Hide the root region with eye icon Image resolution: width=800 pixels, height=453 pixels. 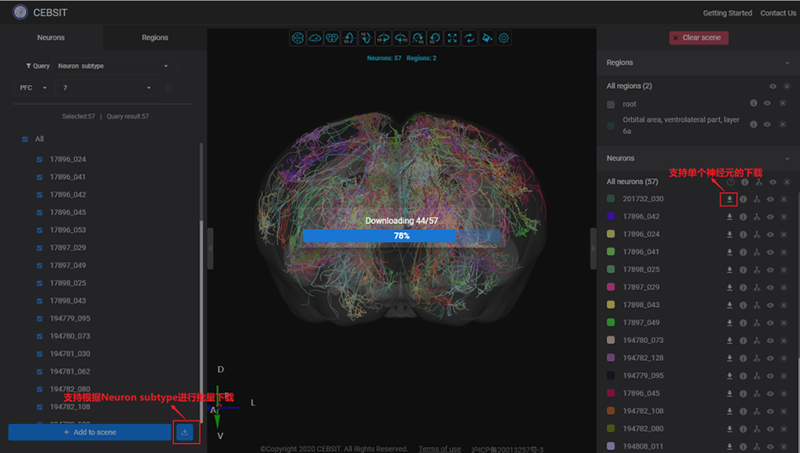tap(768, 104)
